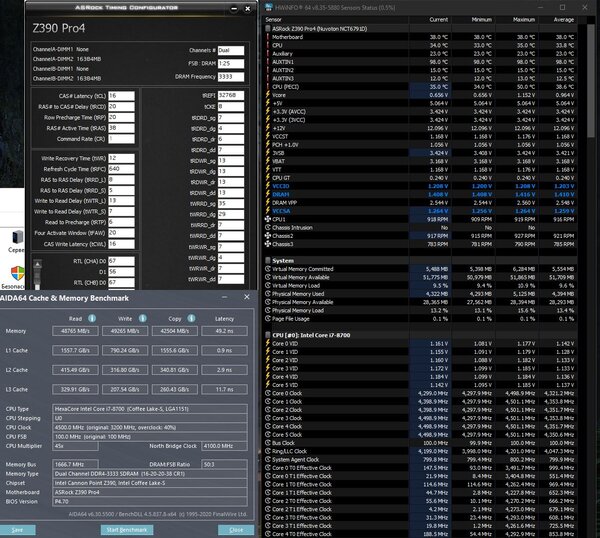Select the Vcore sensor row

421,95
